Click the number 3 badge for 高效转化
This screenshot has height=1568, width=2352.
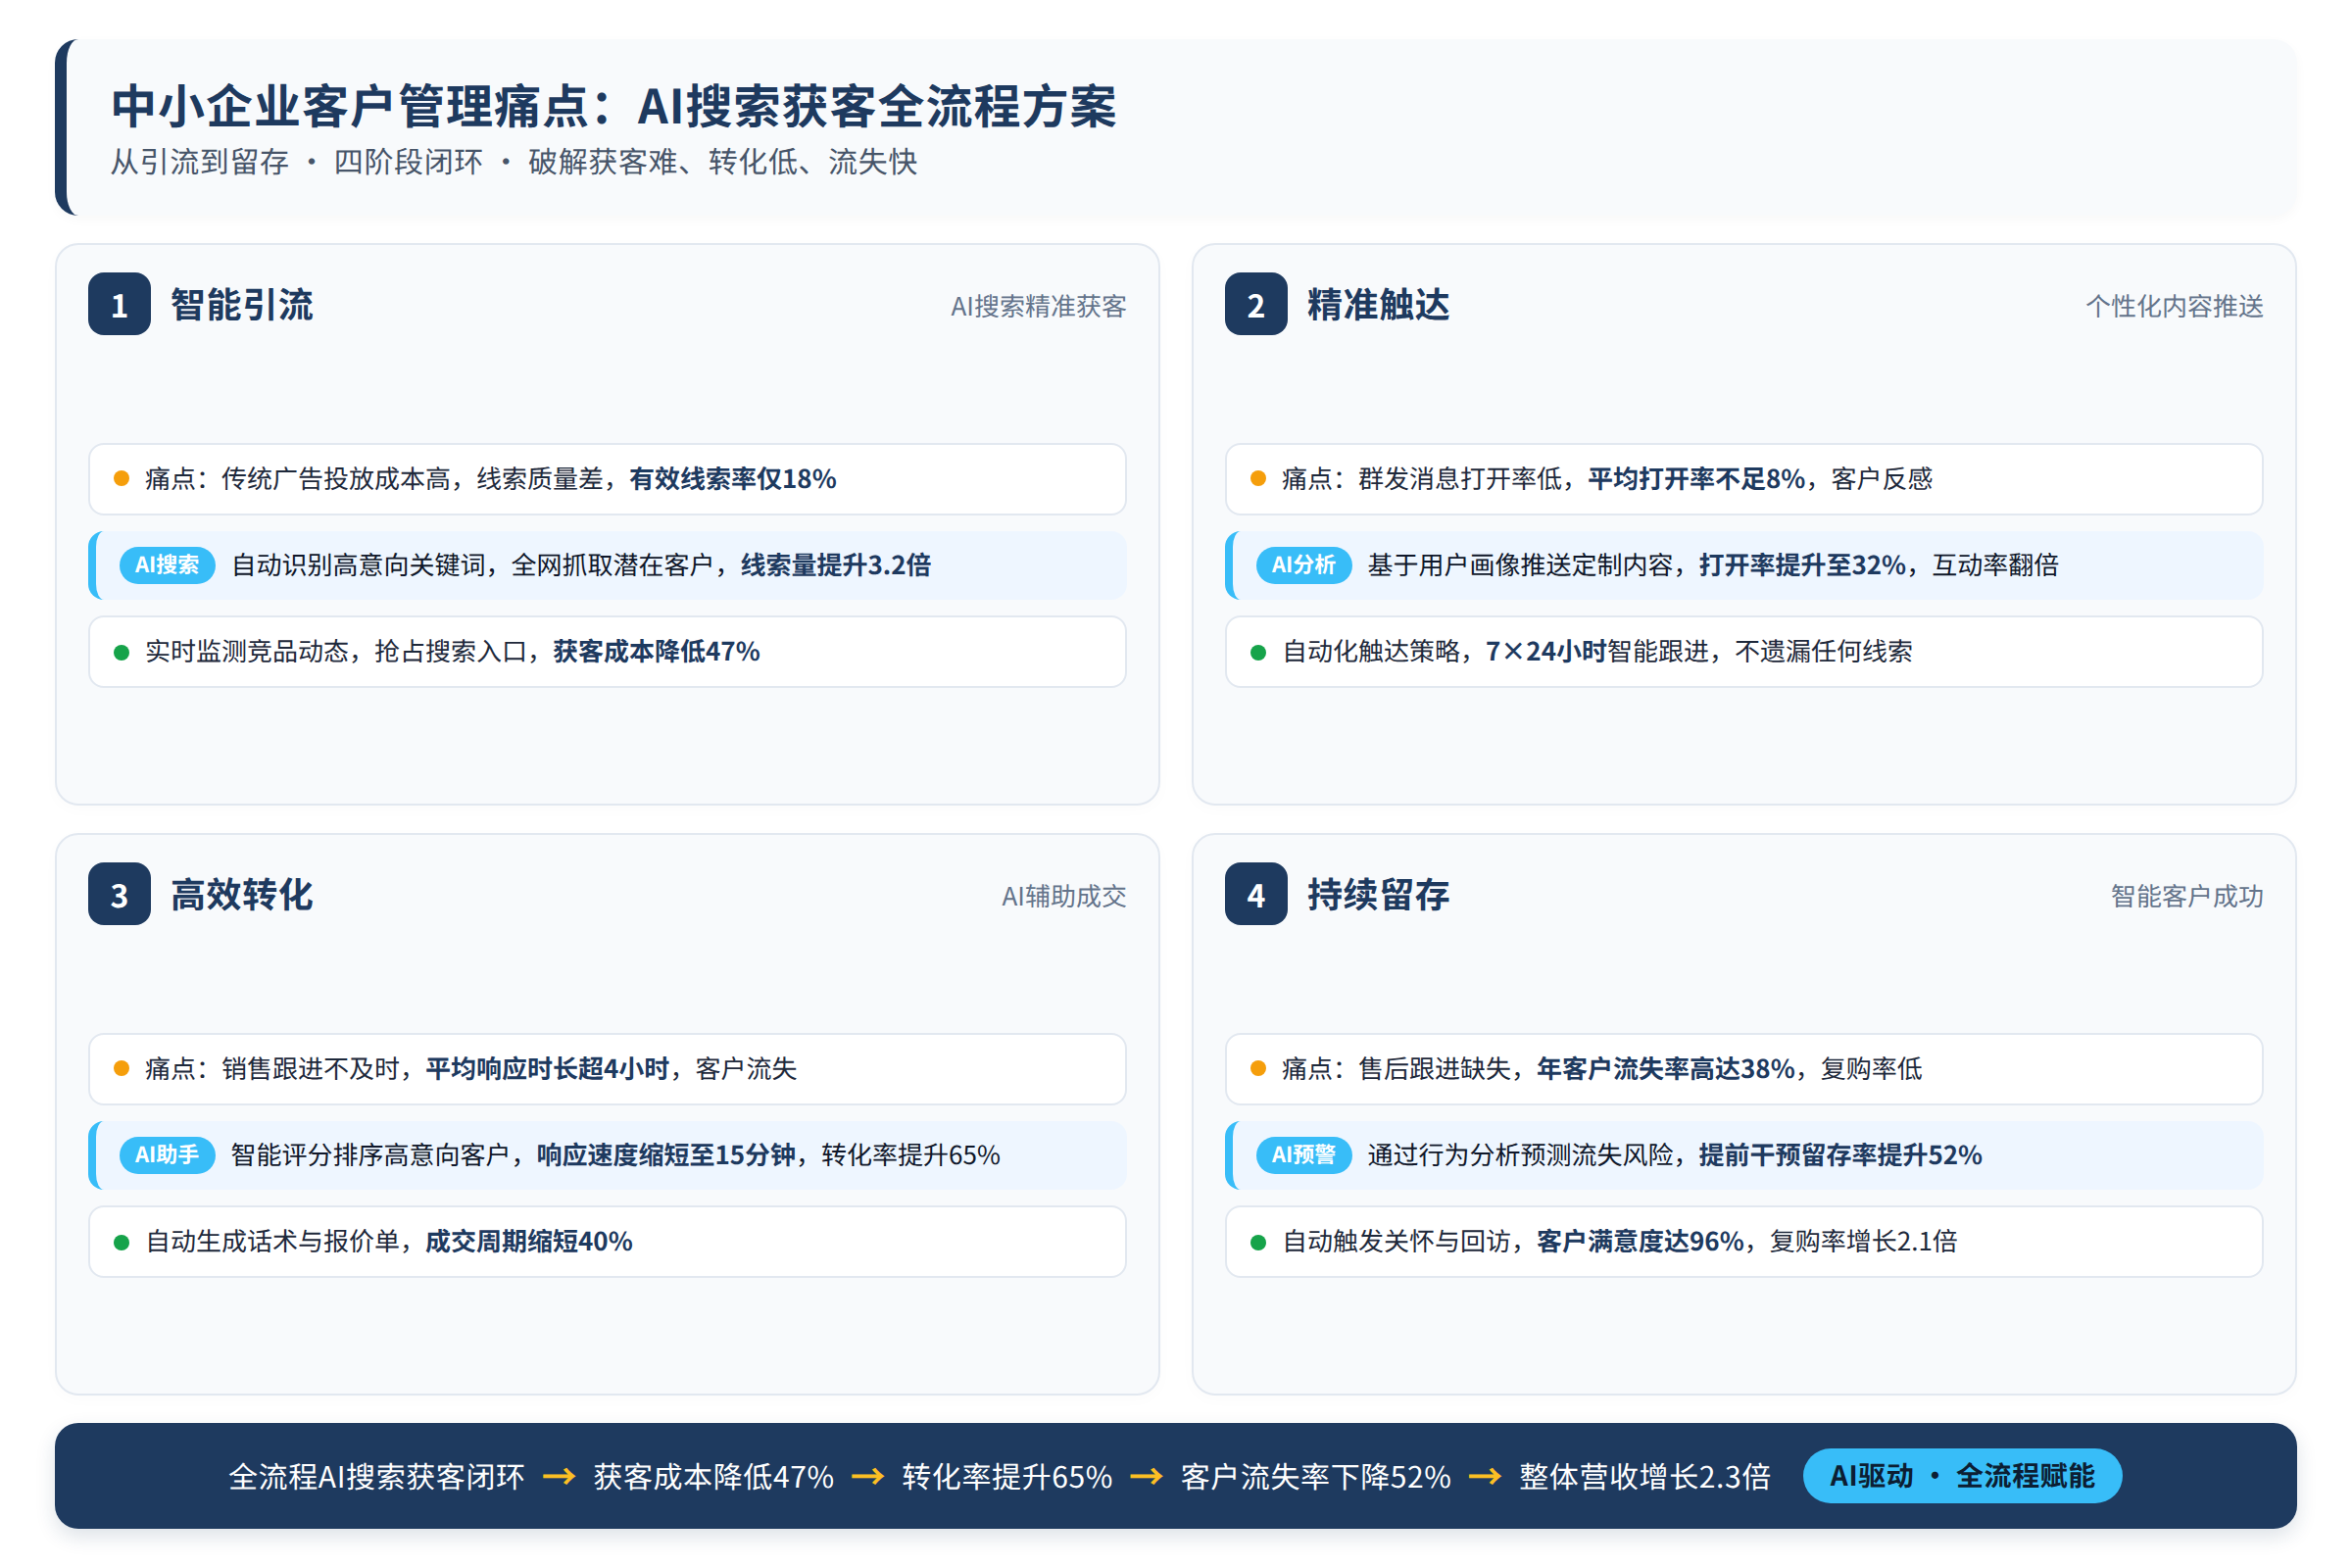pos(119,894)
